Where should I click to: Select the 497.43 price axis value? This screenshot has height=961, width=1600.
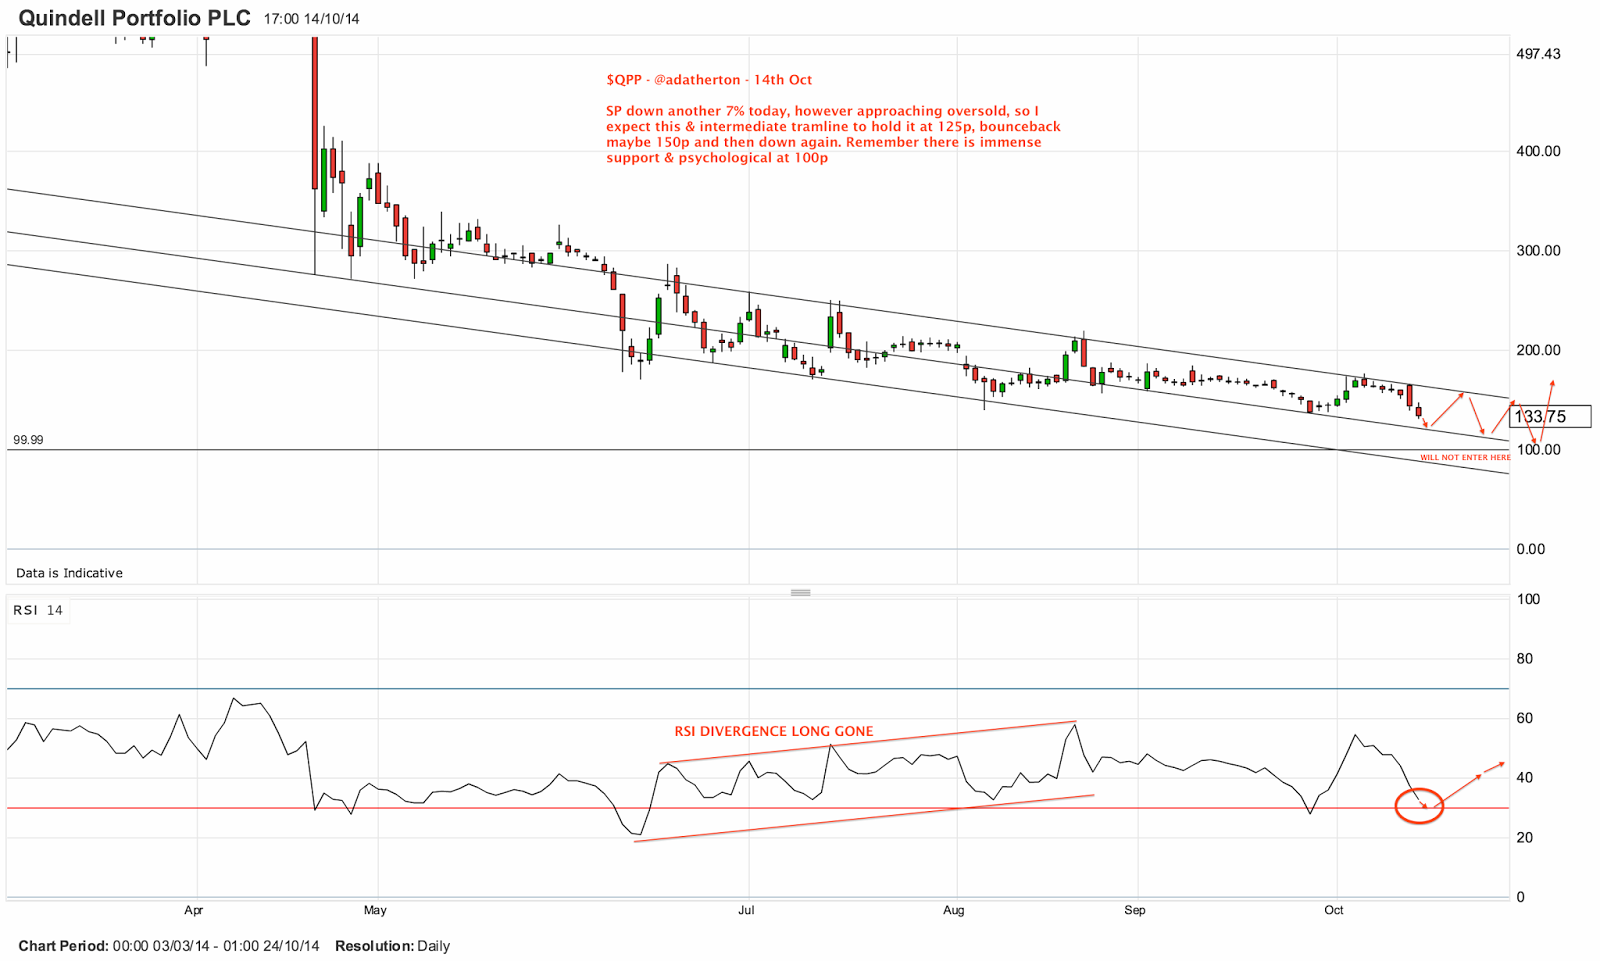1538,54
